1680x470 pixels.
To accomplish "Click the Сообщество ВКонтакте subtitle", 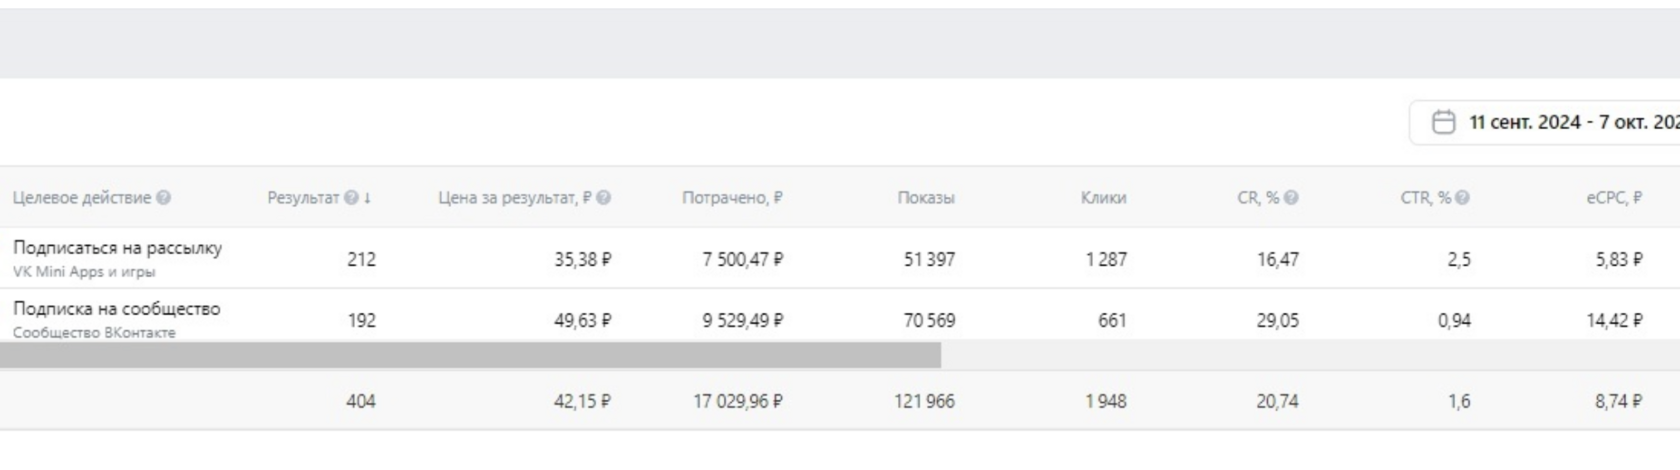I will tap(94, 333).
